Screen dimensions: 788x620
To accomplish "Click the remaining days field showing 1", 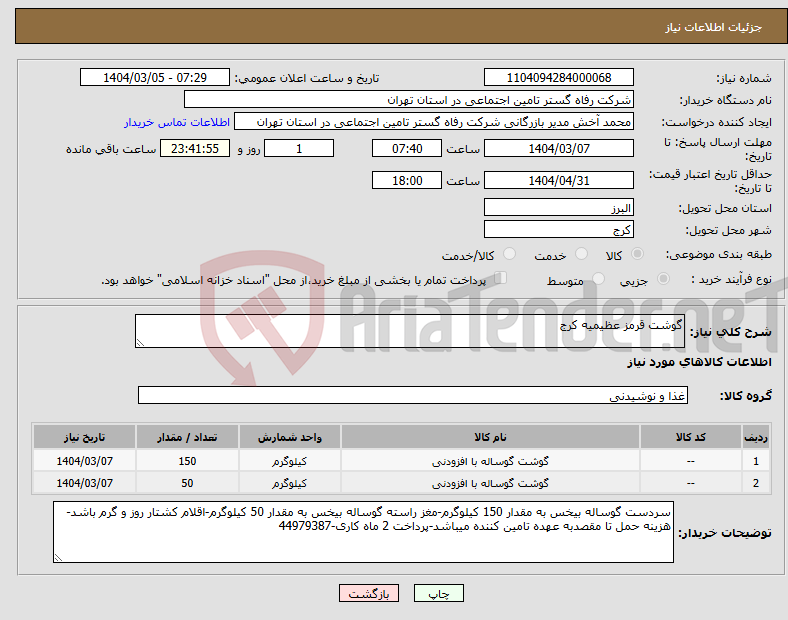I will 299,148.
